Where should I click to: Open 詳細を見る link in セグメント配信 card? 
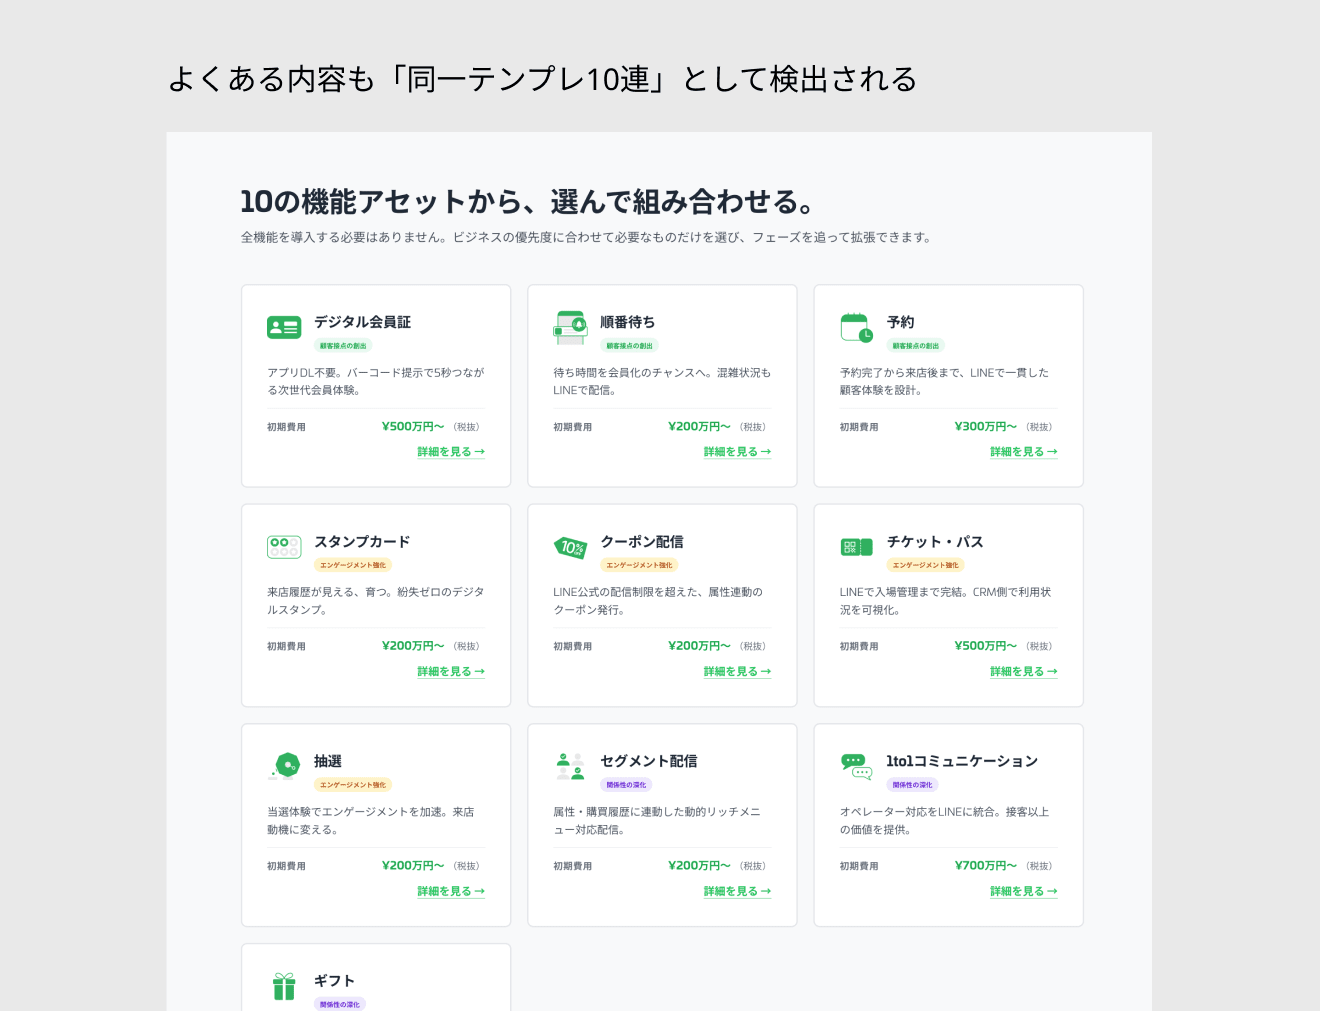[737, 891]
